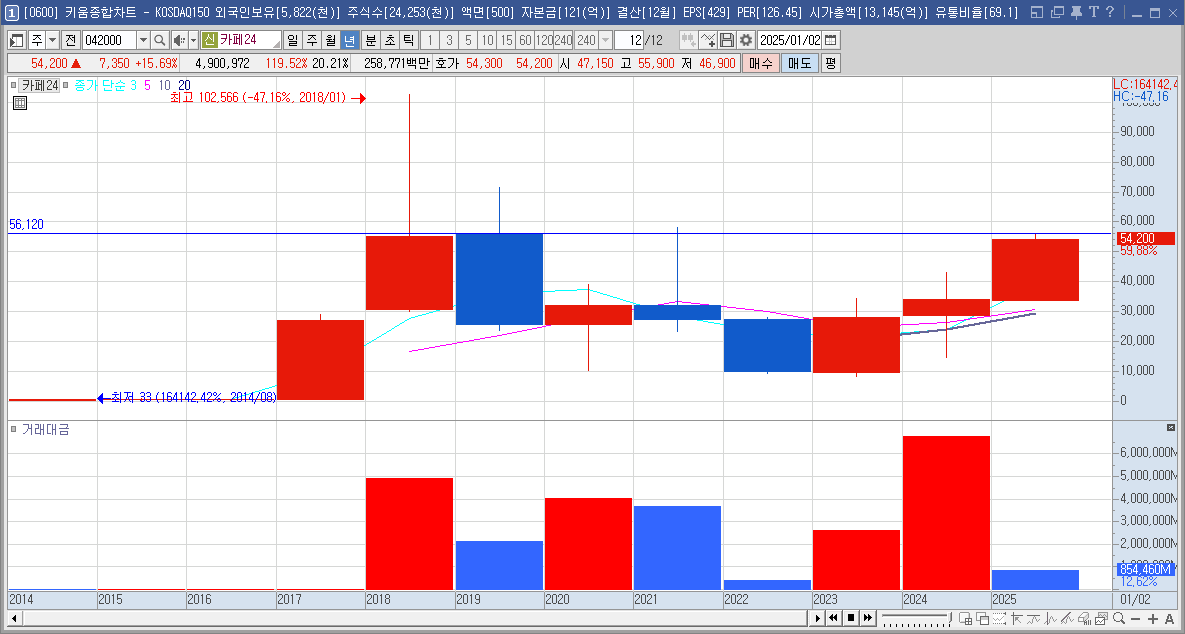This screenshot has height=634, width=1185.
Task: Click the 평 button next to 매도
Action: (831, 63)
